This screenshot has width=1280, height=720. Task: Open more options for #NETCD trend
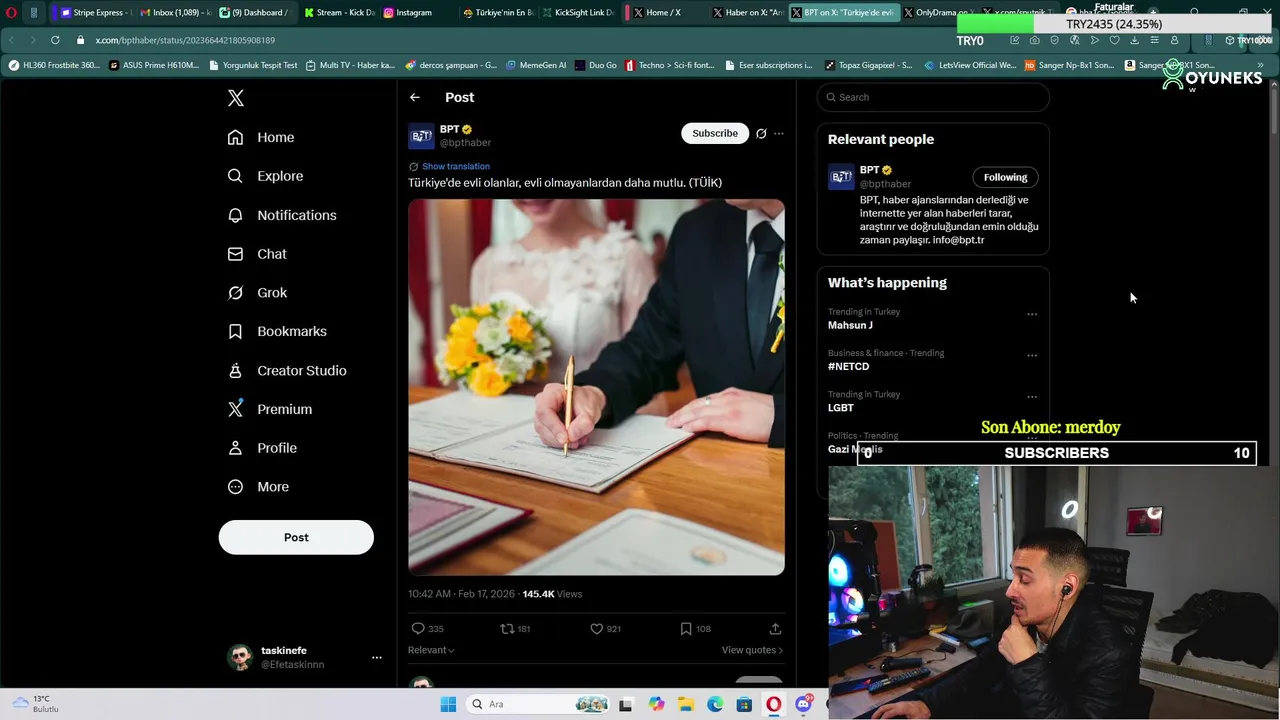pos(1032,355)
